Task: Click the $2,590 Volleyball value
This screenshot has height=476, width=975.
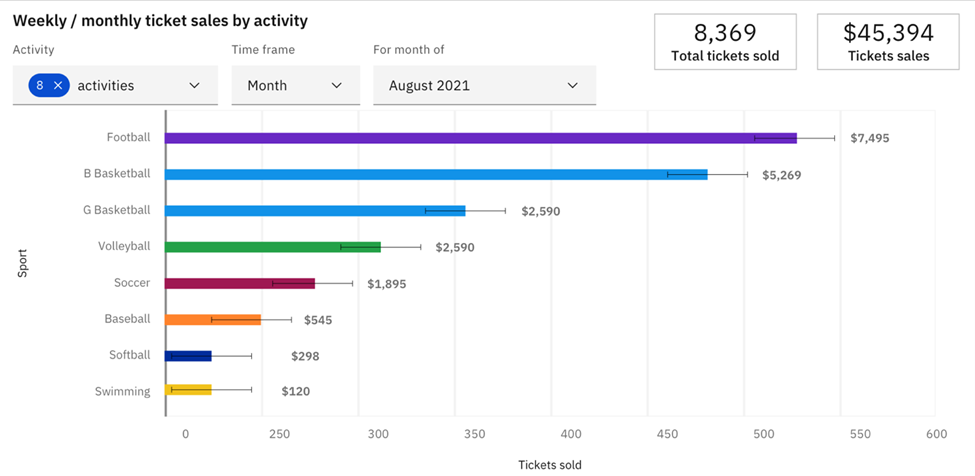Action: pos(455,247)
